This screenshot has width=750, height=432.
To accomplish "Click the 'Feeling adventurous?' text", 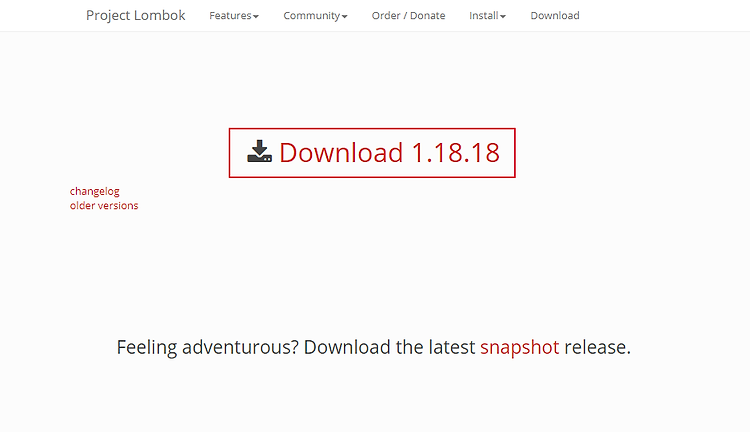I will (x=208, y=347).
